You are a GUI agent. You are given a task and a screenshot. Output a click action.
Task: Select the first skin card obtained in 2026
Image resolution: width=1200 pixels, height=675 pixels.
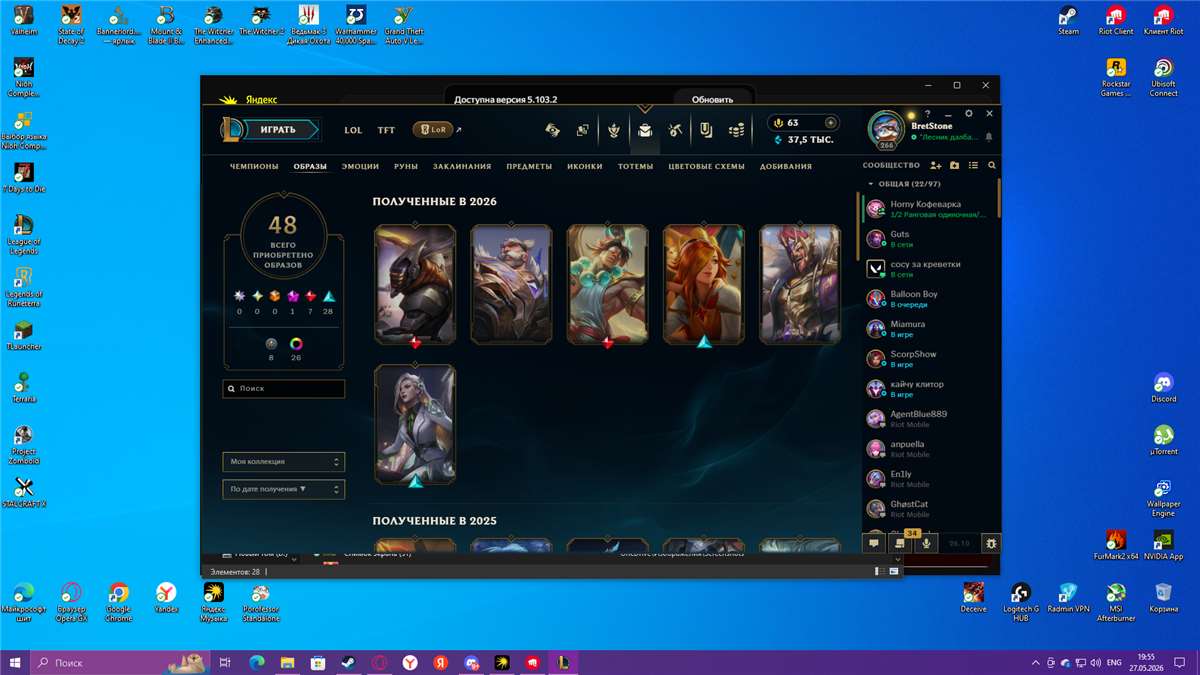(x=415, y=285)
